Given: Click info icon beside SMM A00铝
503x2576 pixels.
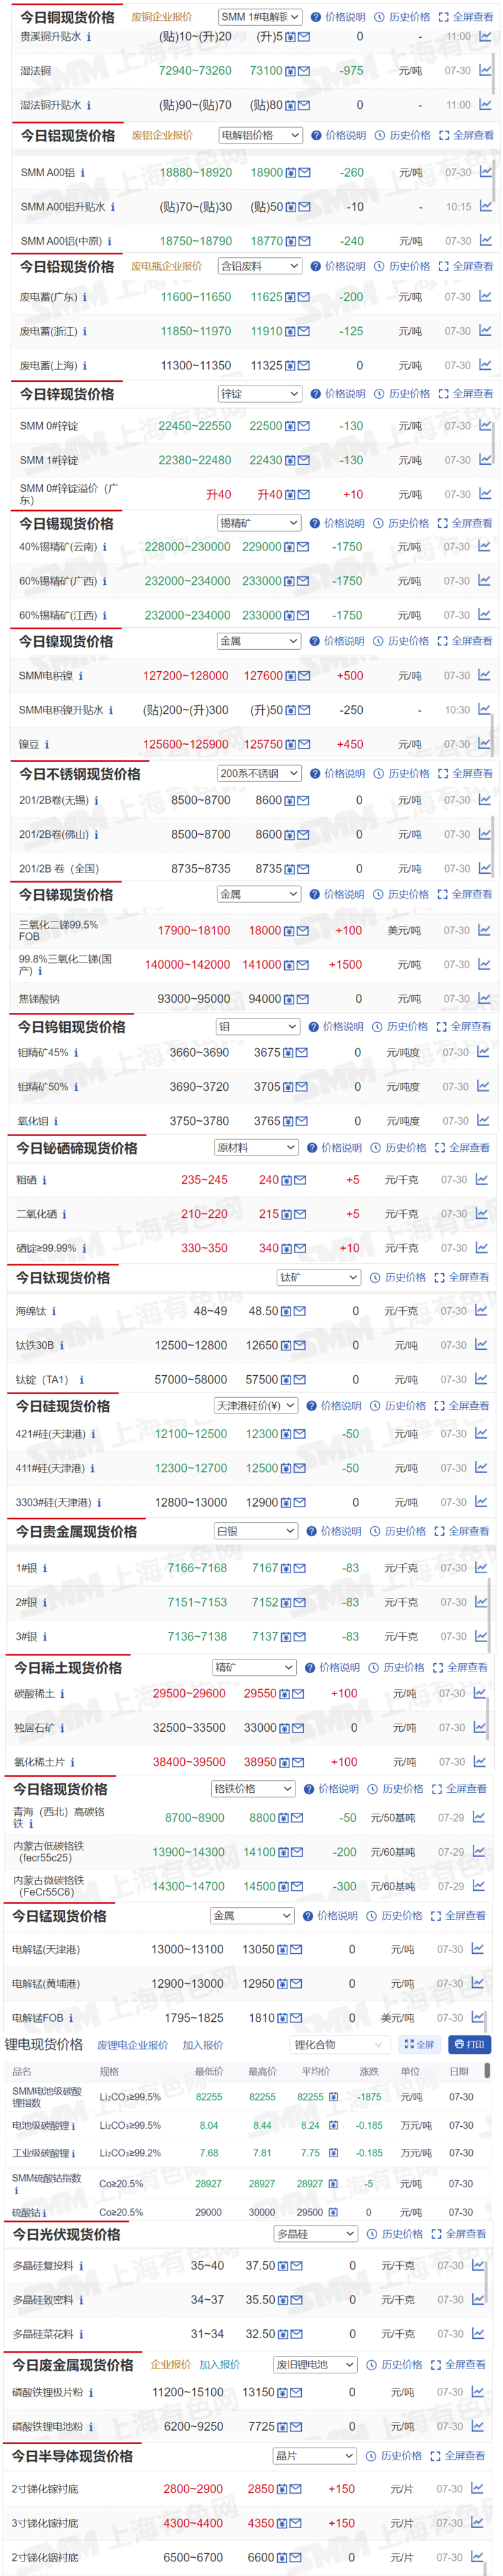Looking at the screenshot, I should [x=82, y=173].
